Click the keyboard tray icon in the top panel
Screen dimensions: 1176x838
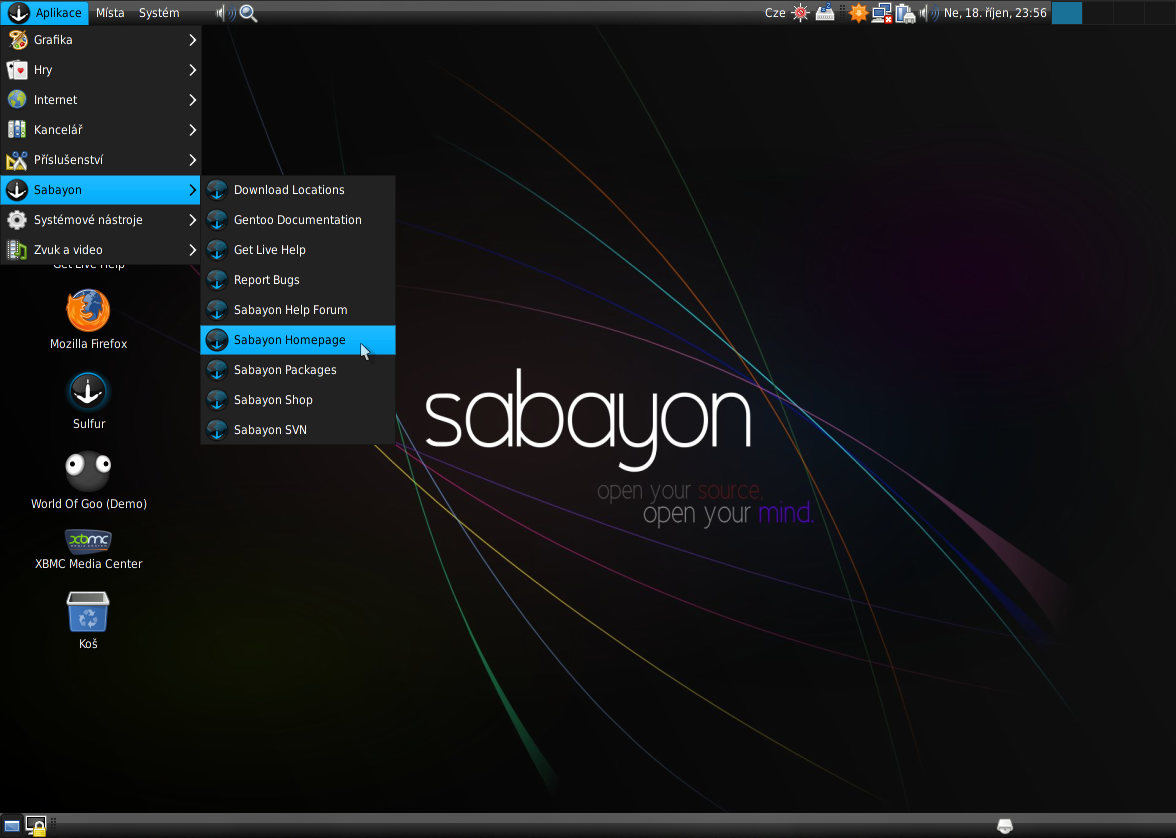(x=825, y=13)
